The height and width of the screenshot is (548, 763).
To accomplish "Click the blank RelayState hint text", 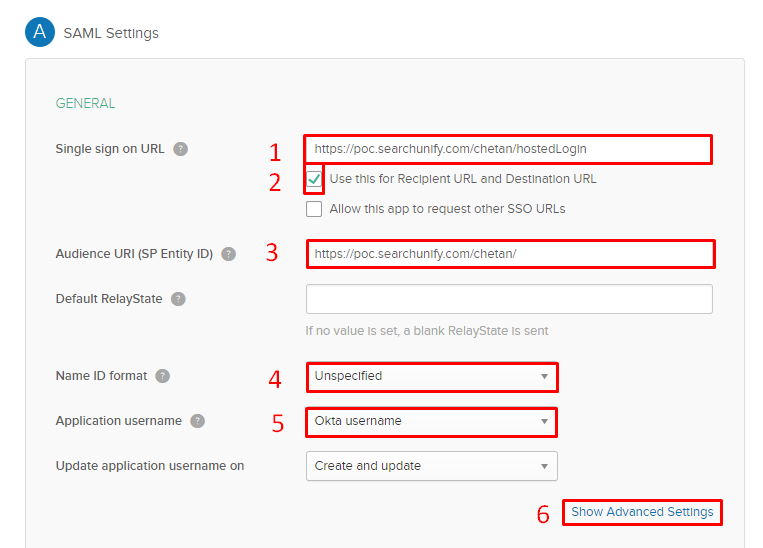I will click(426, 331).
